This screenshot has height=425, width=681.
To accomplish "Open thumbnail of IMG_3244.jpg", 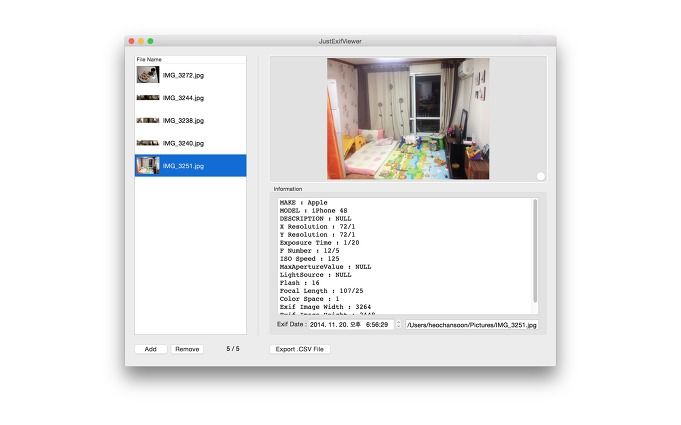I will pos(148,98).
